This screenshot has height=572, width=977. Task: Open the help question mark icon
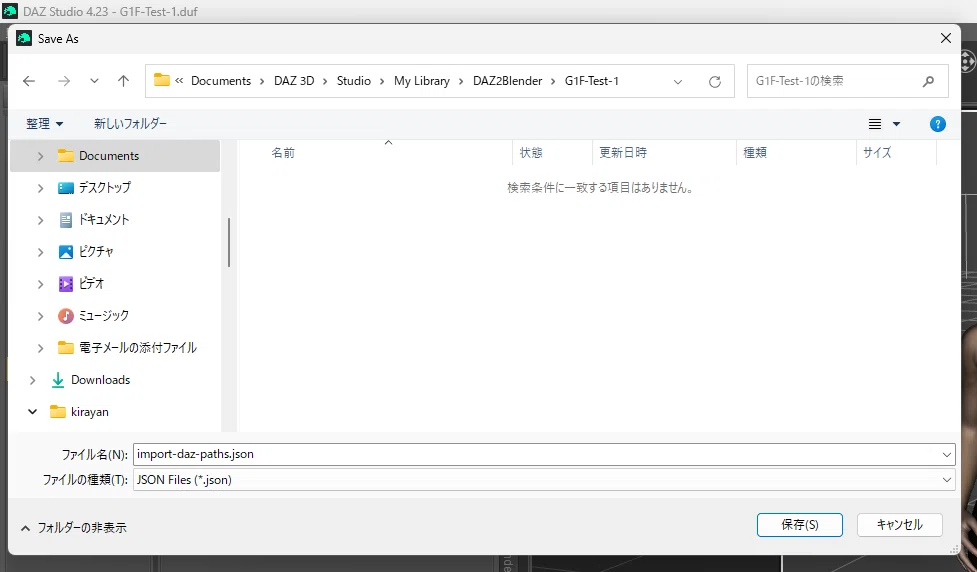coord(937,124)
